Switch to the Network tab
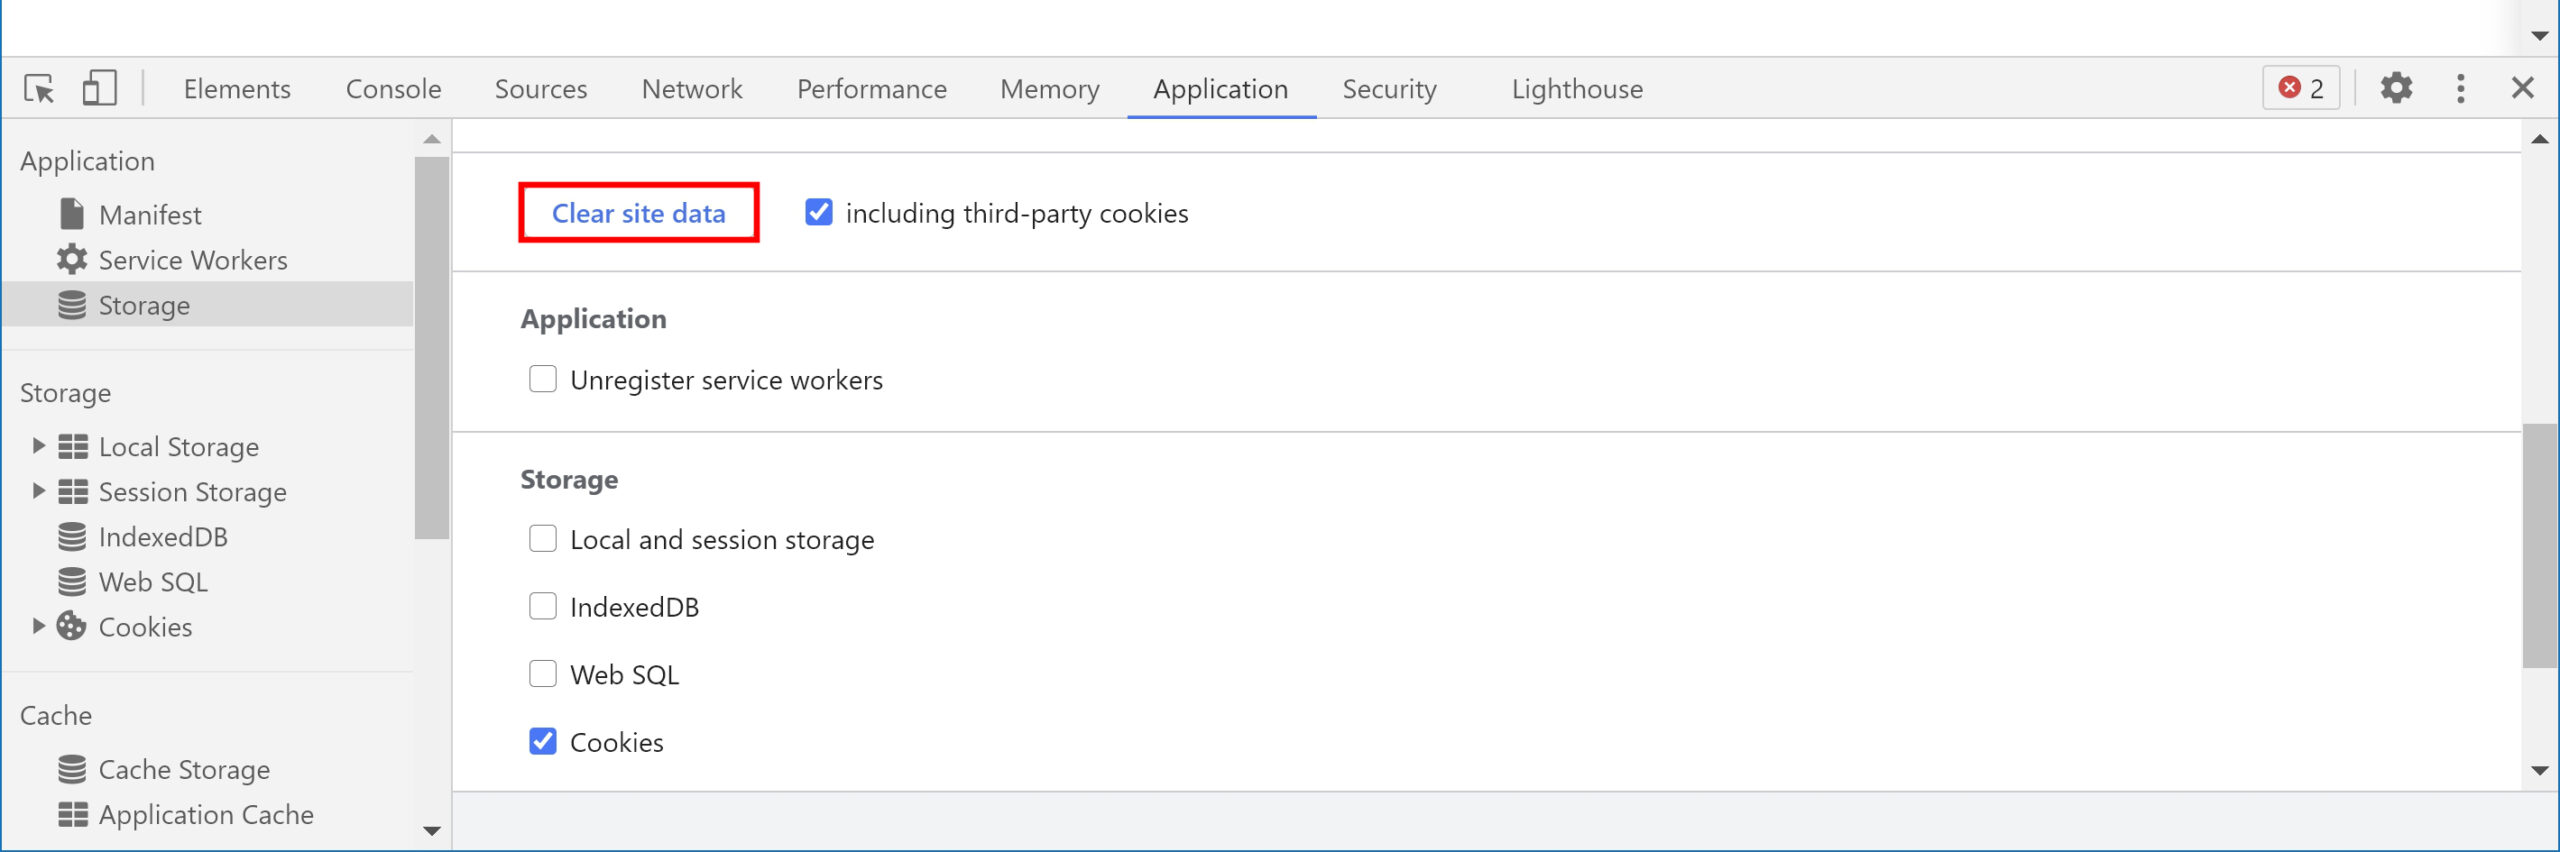2560x852 pixels. [692, 89]
